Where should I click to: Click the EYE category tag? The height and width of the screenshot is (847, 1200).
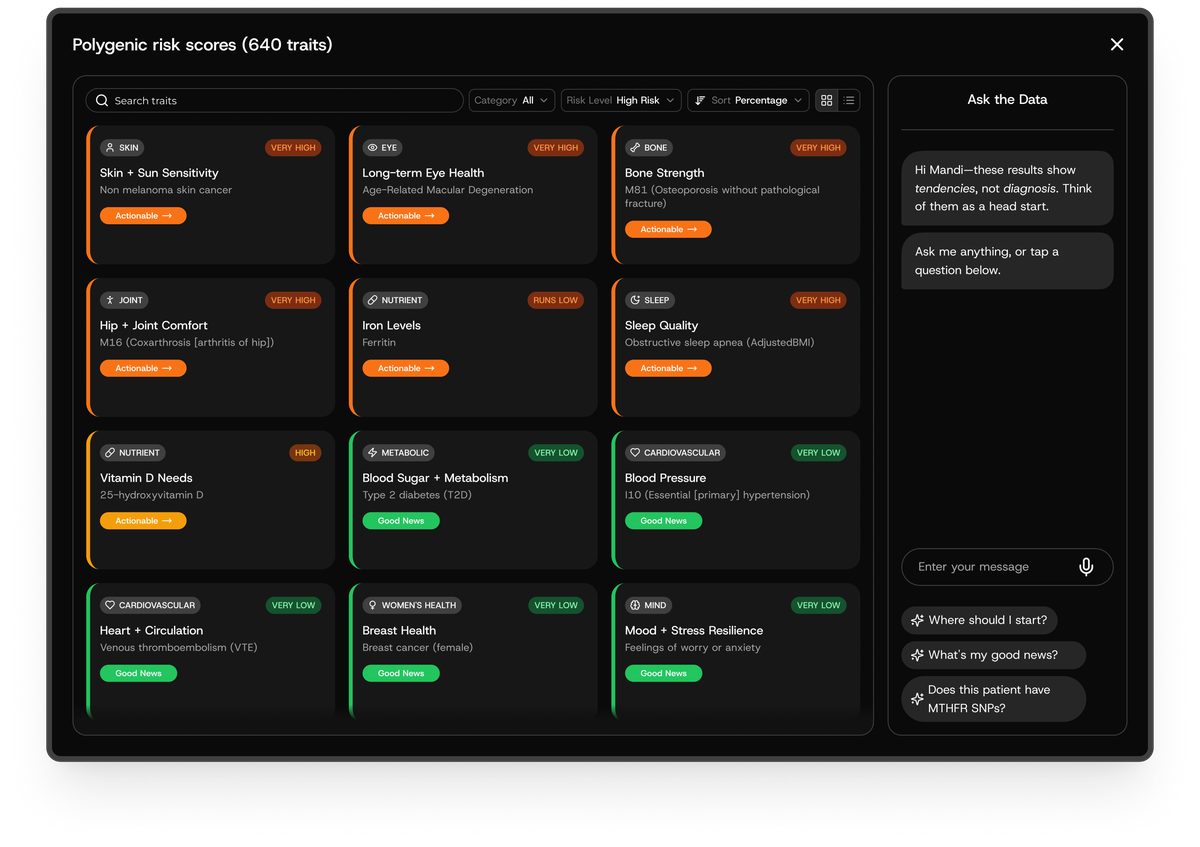[383, 147]
